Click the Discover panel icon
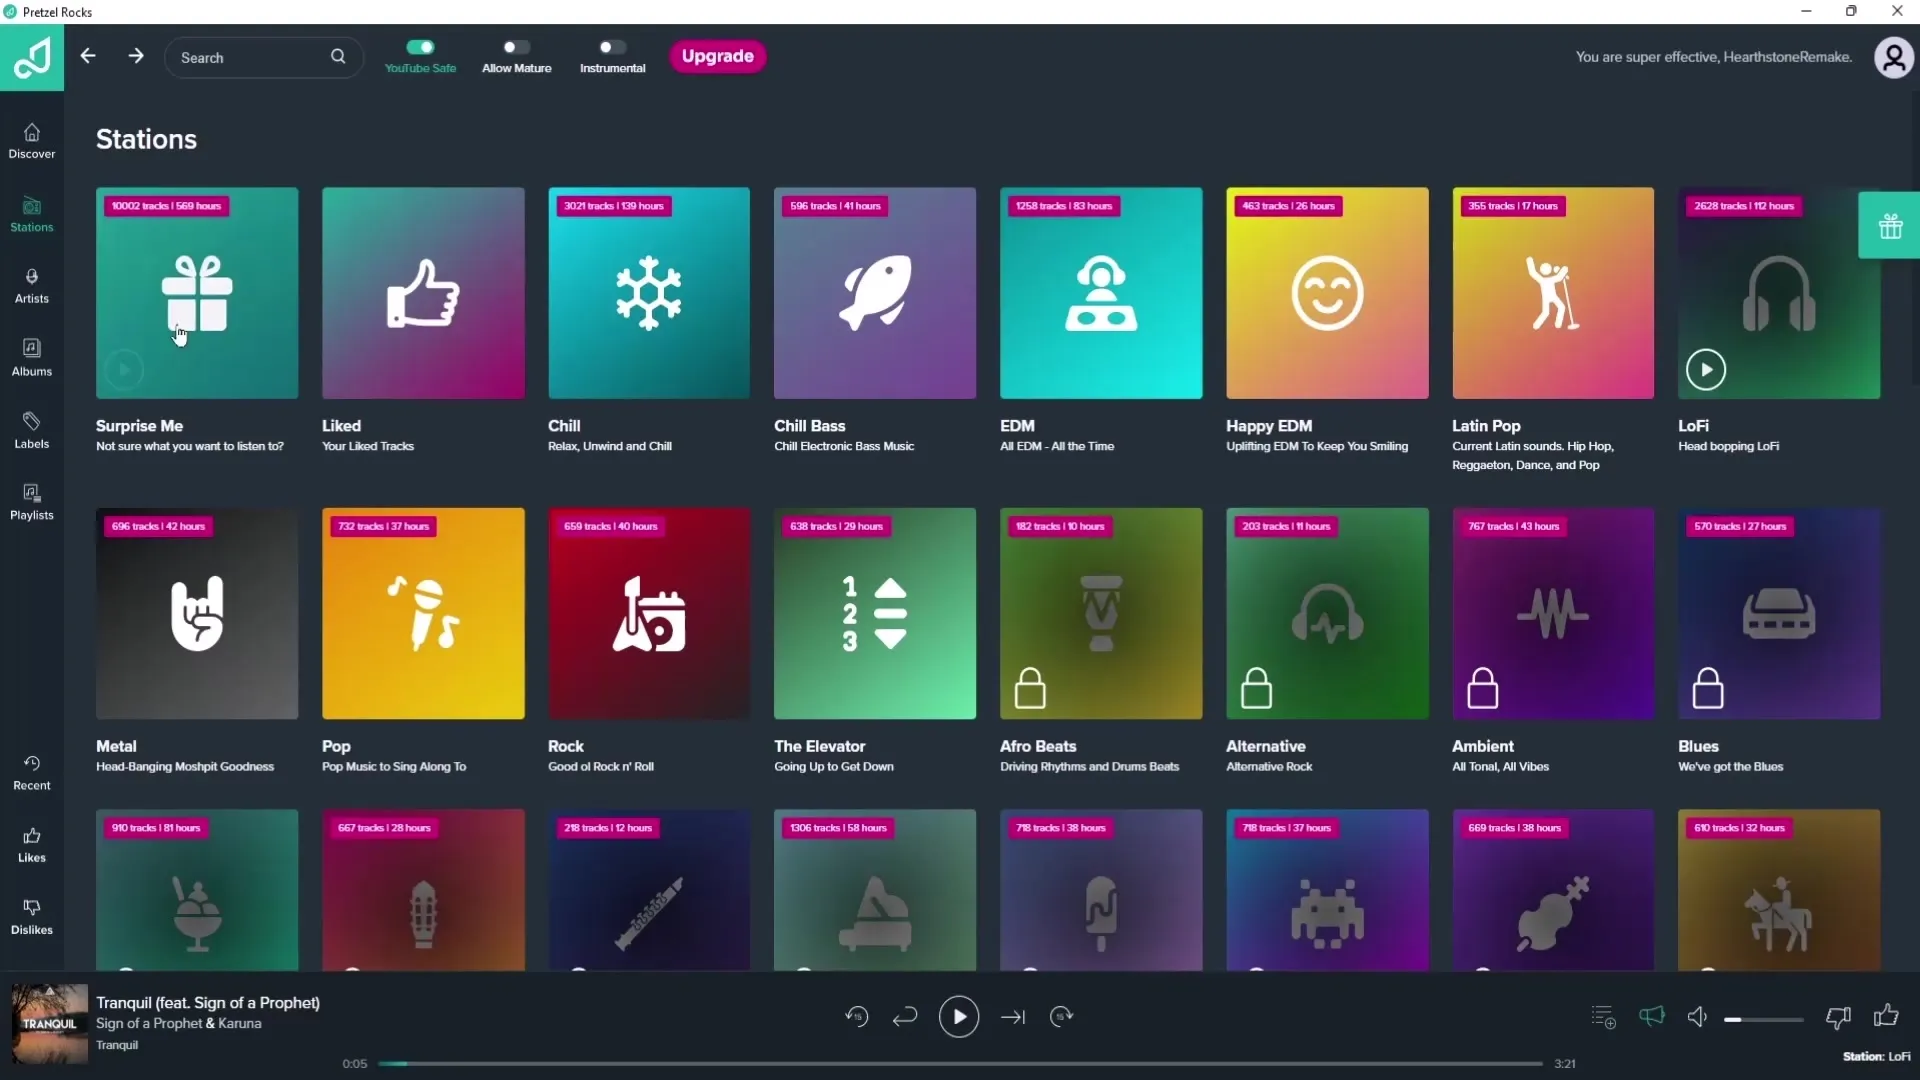Image resolution: width=1920 pixels, height=1080 pixels. pos(32,140)
